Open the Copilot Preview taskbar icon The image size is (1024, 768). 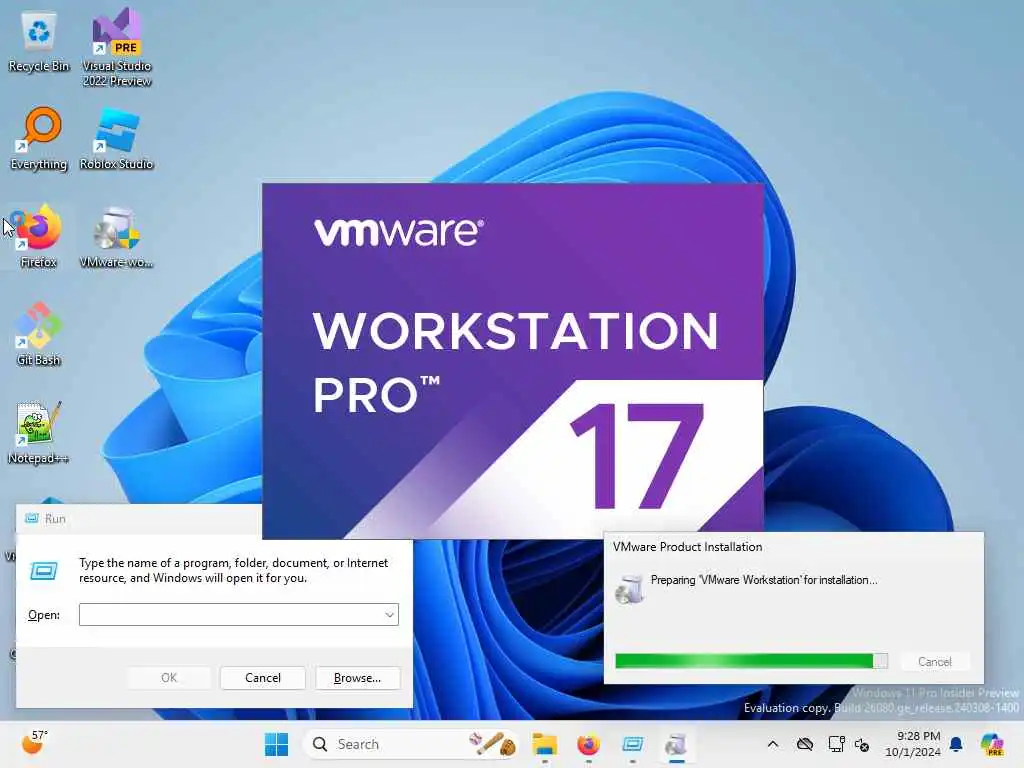tap(992, 744)
